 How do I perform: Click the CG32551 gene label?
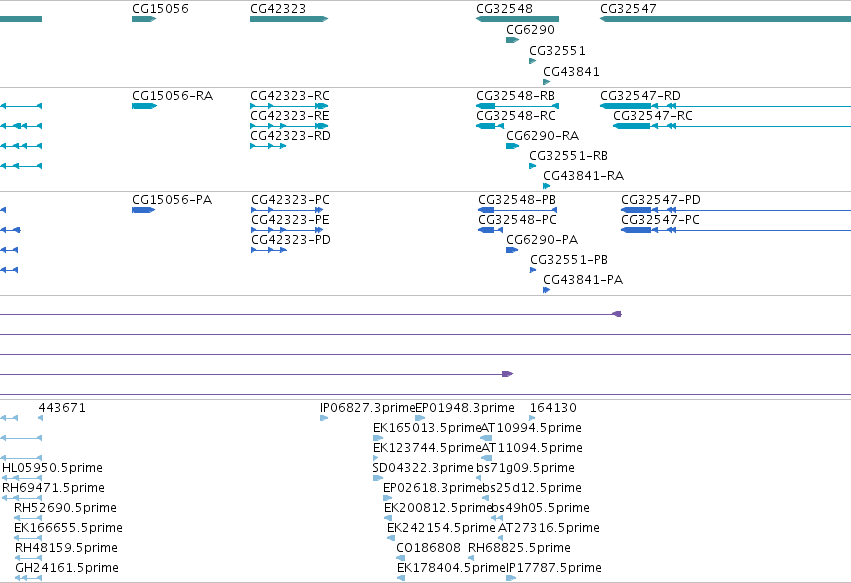pyautogui.click(x=557, y=50)
